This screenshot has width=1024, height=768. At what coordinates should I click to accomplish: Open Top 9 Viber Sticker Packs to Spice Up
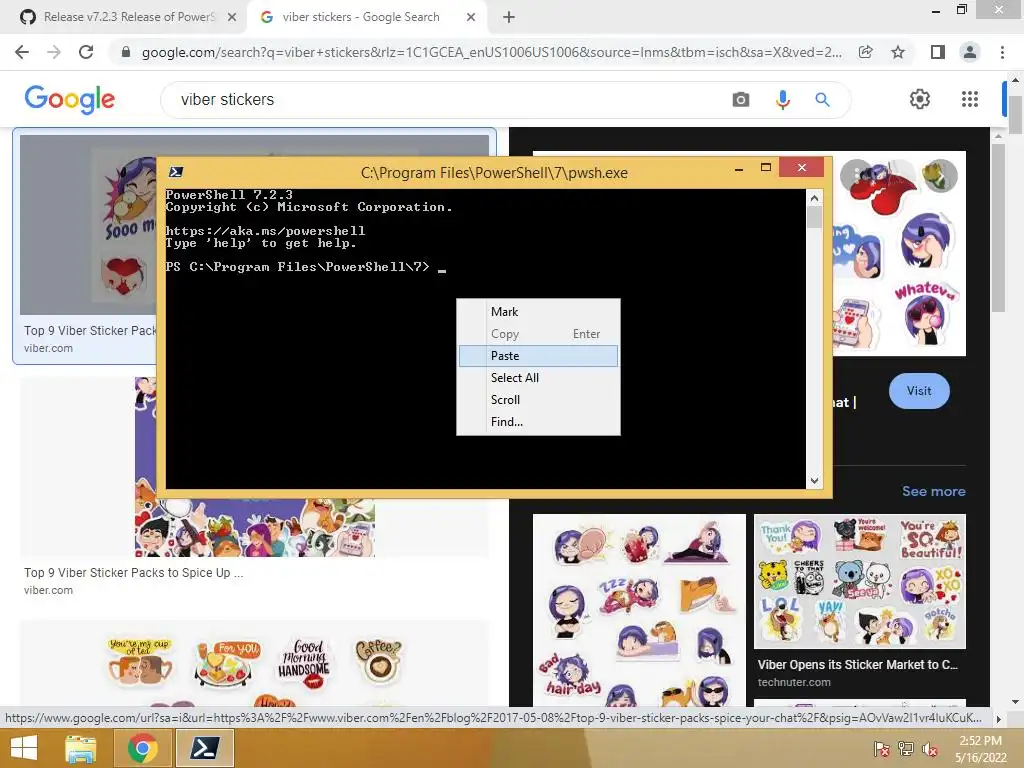pos(133,573)
